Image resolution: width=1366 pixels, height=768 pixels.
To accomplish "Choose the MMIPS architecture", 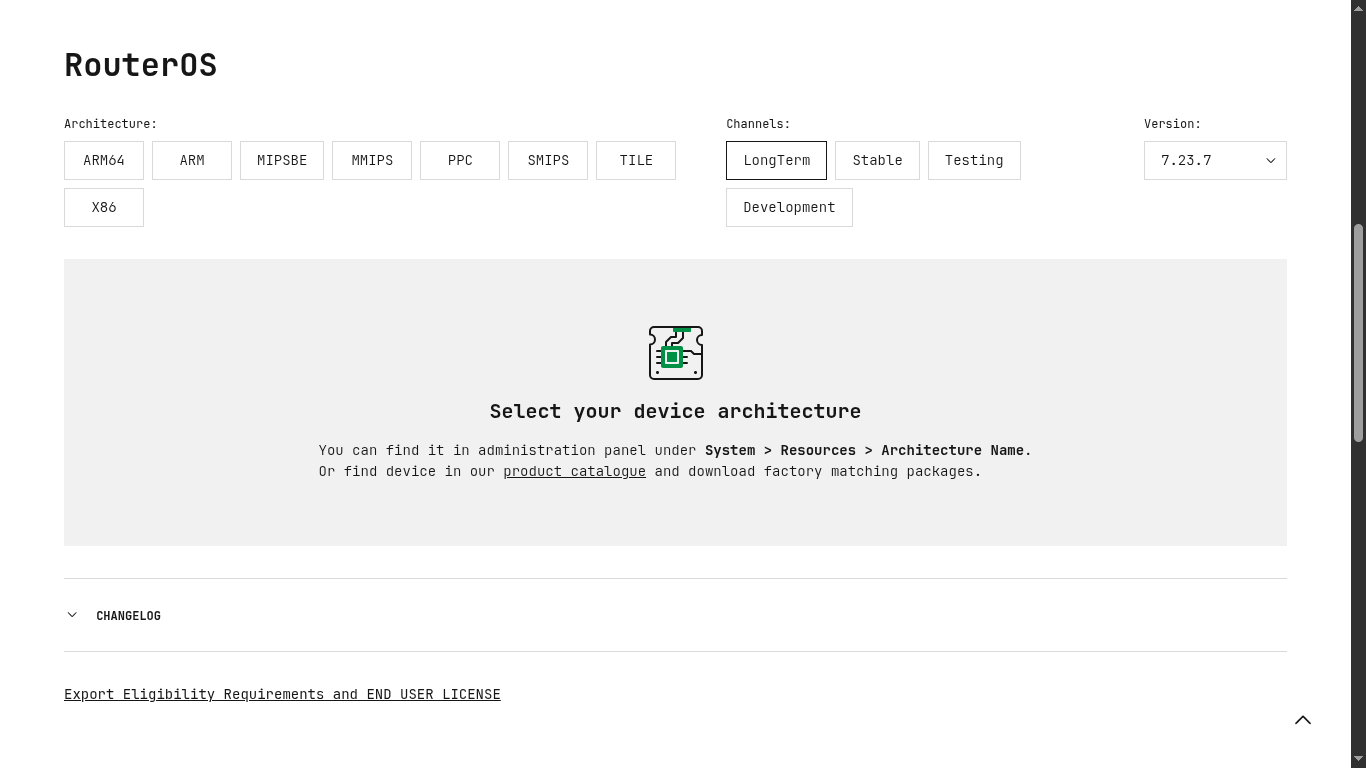I will 372,160.
